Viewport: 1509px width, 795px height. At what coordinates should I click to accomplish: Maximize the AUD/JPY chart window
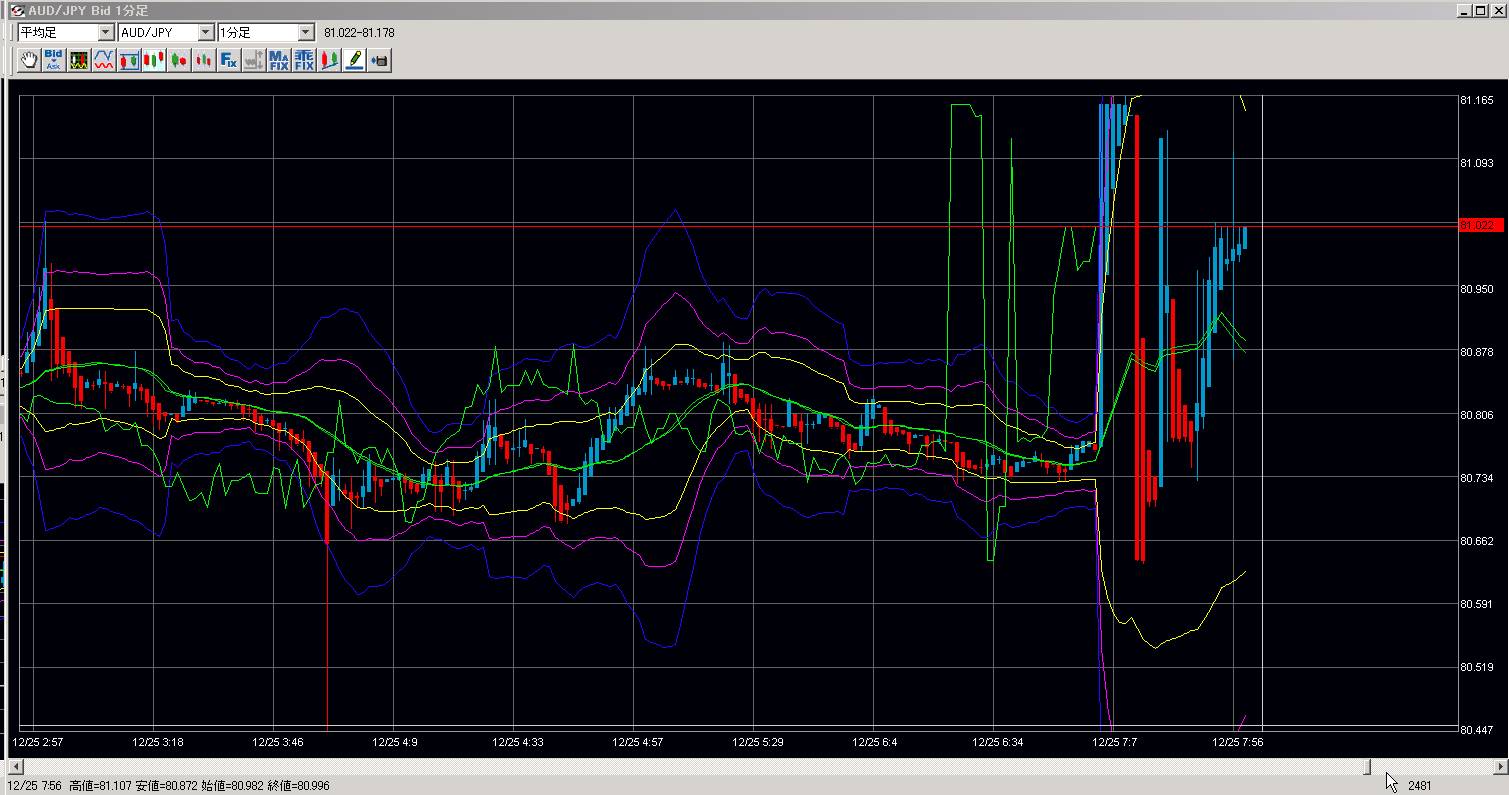coord(1479,10)
